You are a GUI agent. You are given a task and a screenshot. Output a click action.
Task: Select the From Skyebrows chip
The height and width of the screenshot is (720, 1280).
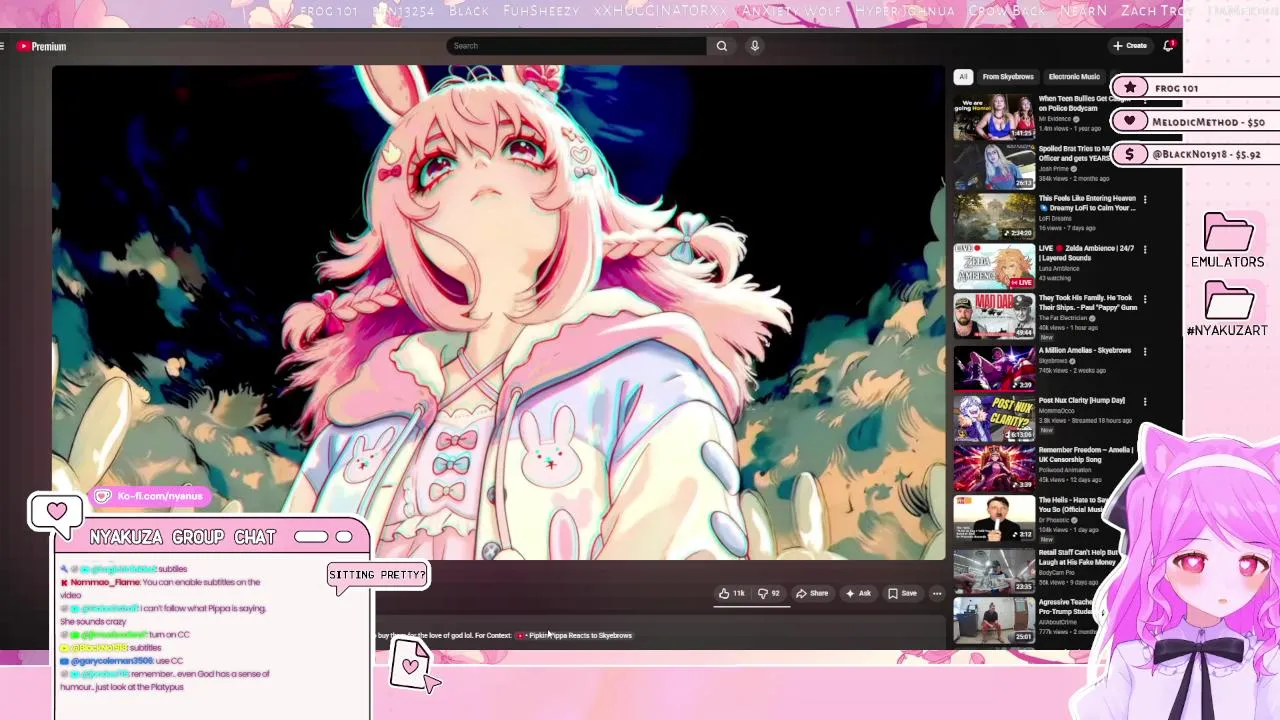coord(1008,77)
